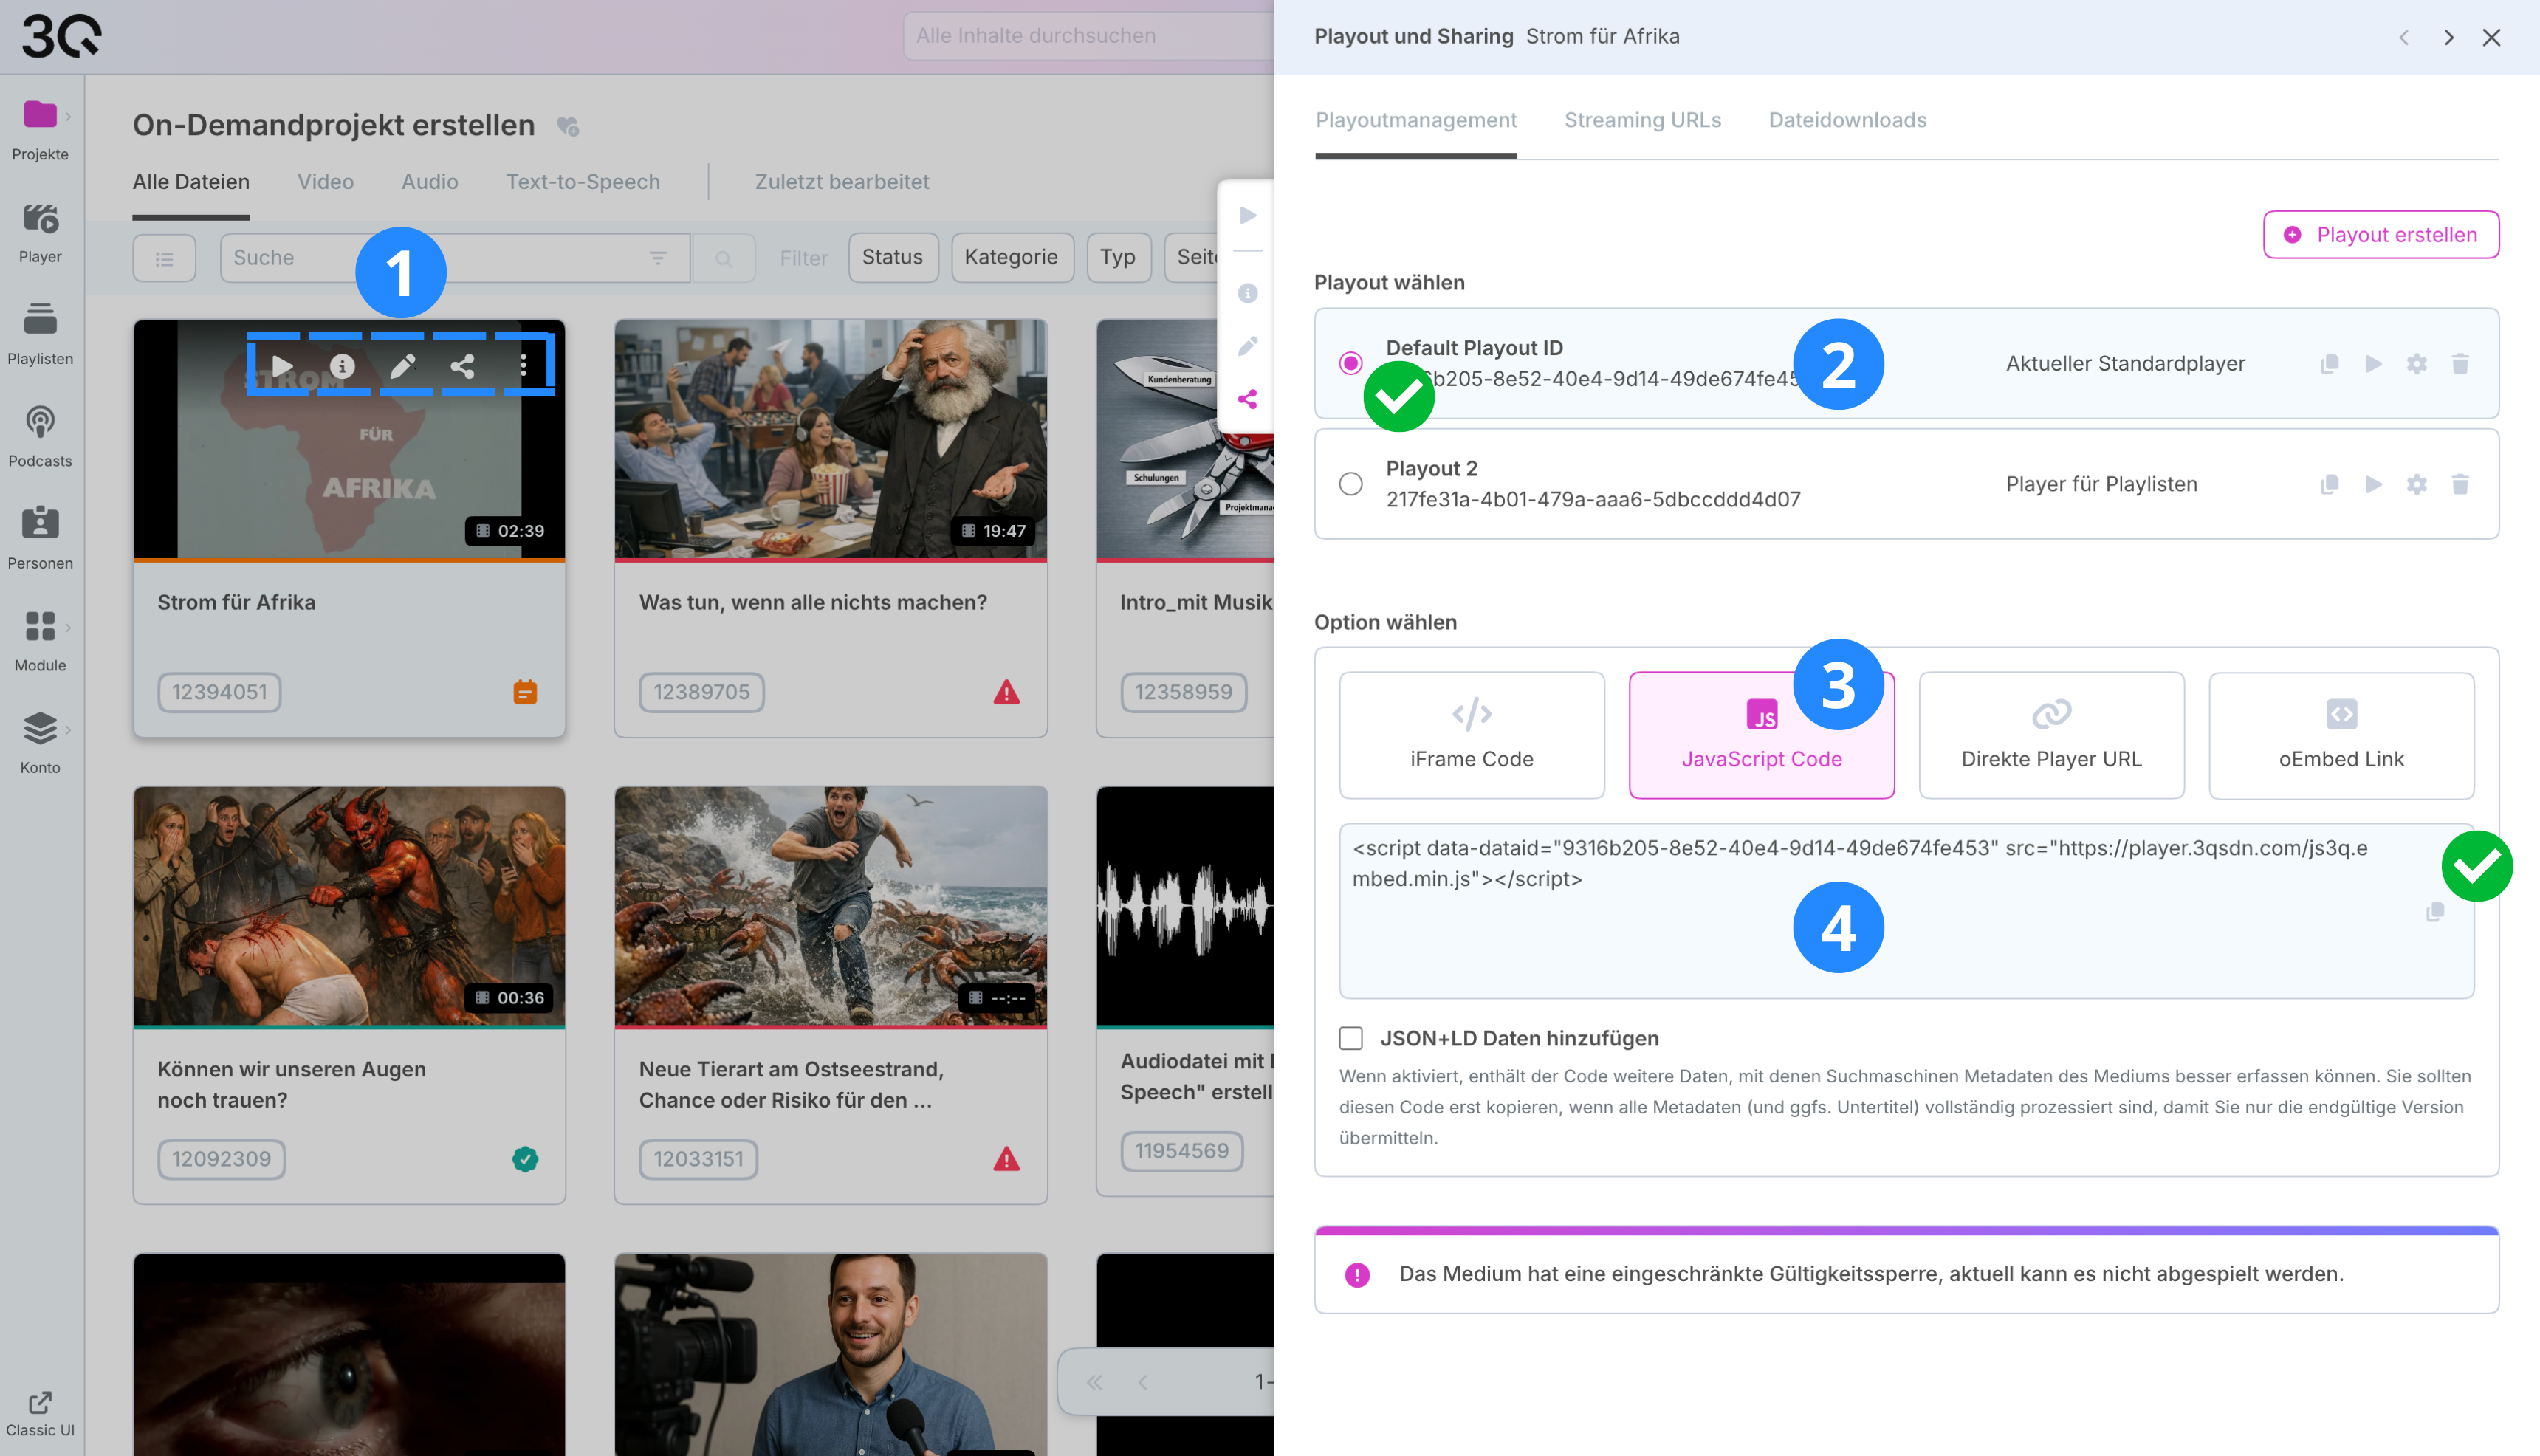Viewport: 2540px width, 1456px height.
Task: Click the Playout erstellen button
Action: pos(2380,235)
